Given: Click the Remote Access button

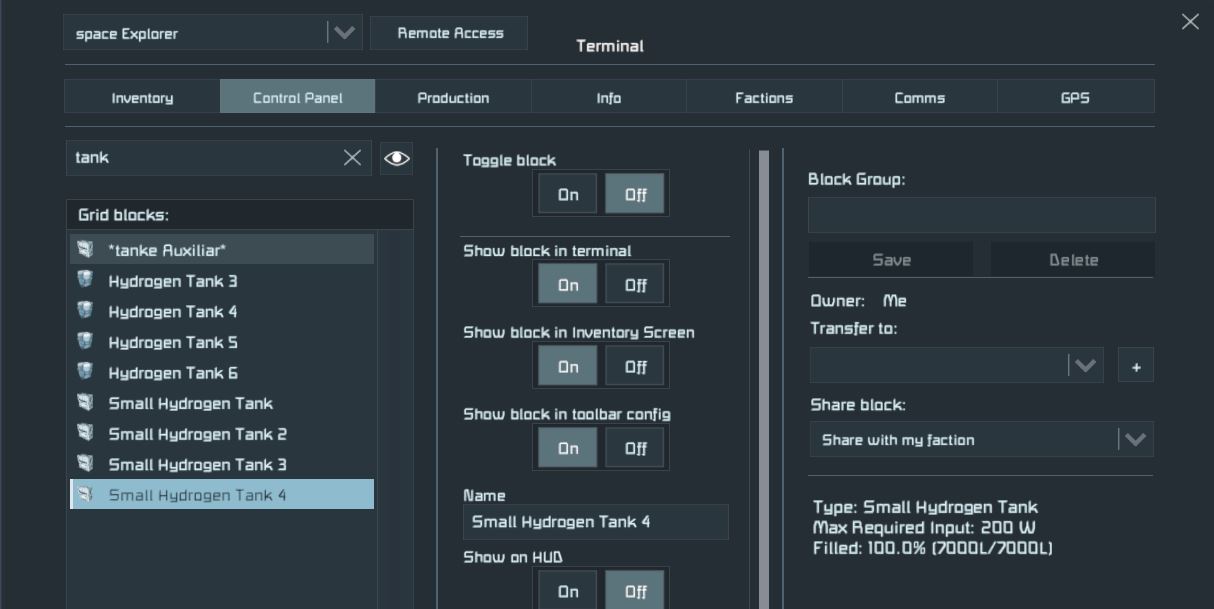Looking at the screenshot, I should [450, 33].
